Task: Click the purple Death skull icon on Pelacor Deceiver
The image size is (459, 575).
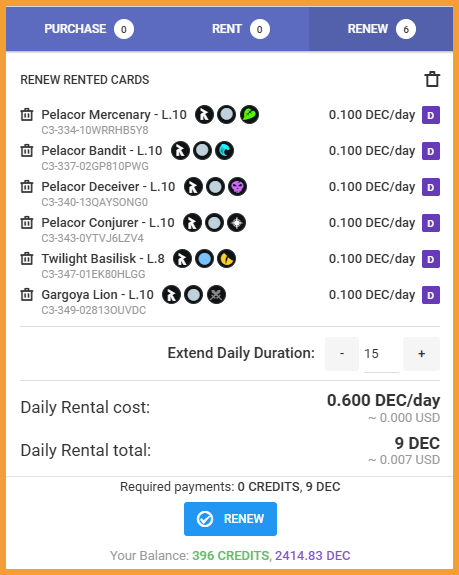Action: [238, 186]
